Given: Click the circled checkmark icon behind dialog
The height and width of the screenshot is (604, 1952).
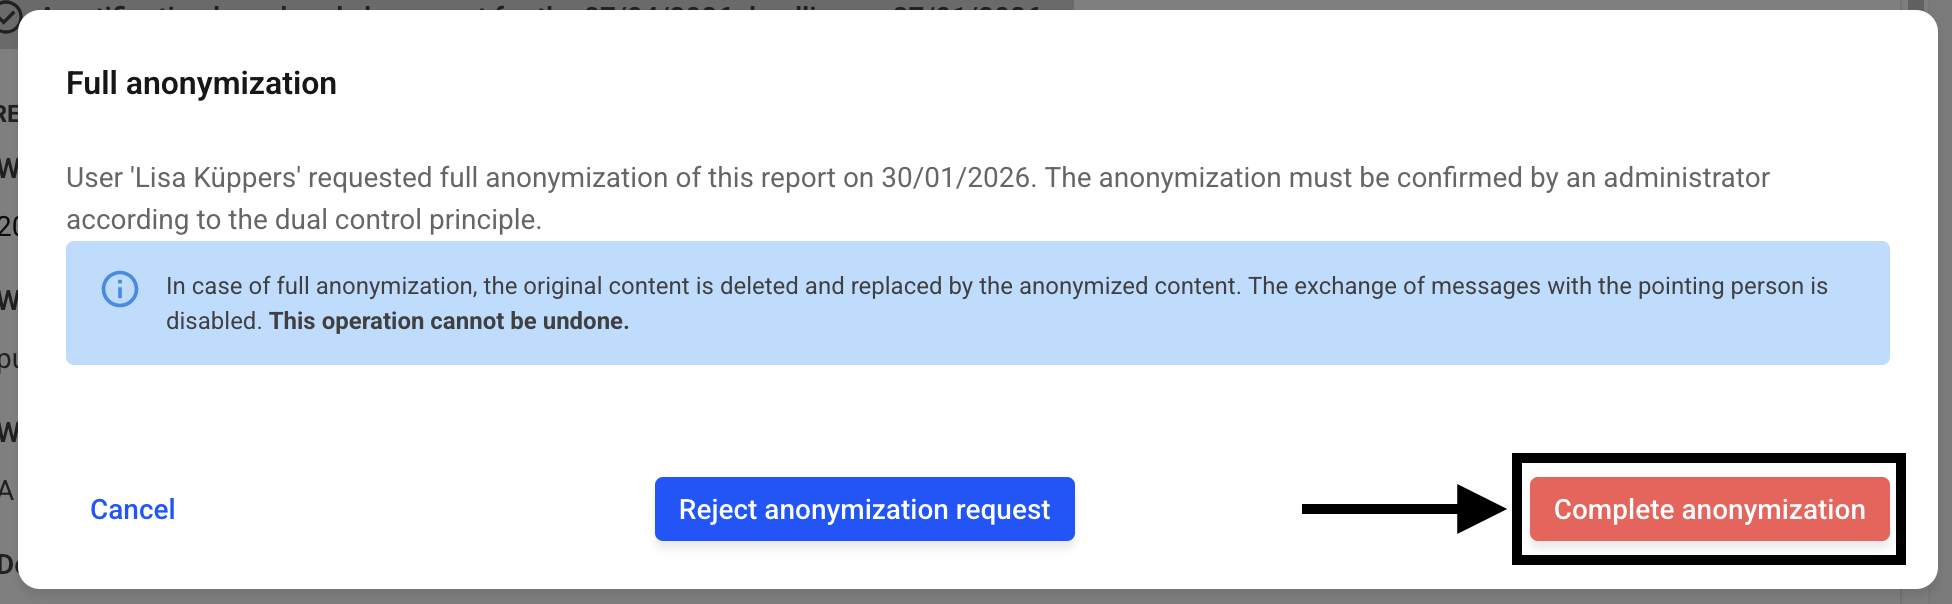Looking at the screenshot, I should (x=8, y=17).
